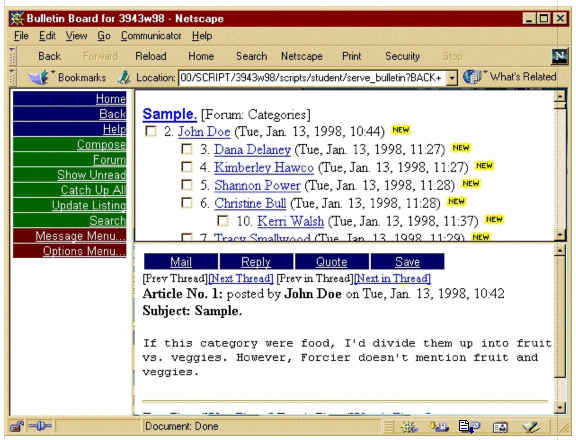The height and width of the screenshot is (440, 576).
Task: Open Kimberley Hawco's message link
Action: [x=264, y=167]
